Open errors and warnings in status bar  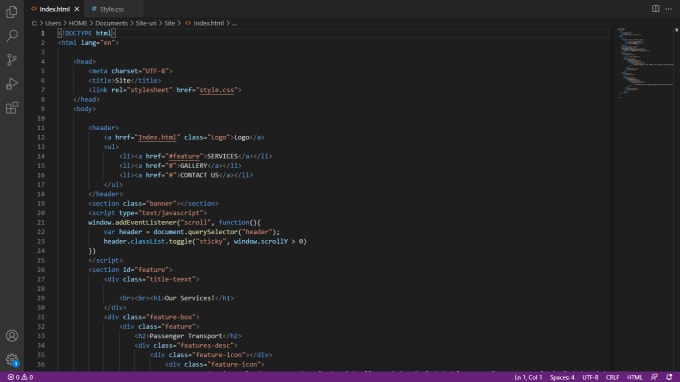[20, 377]
